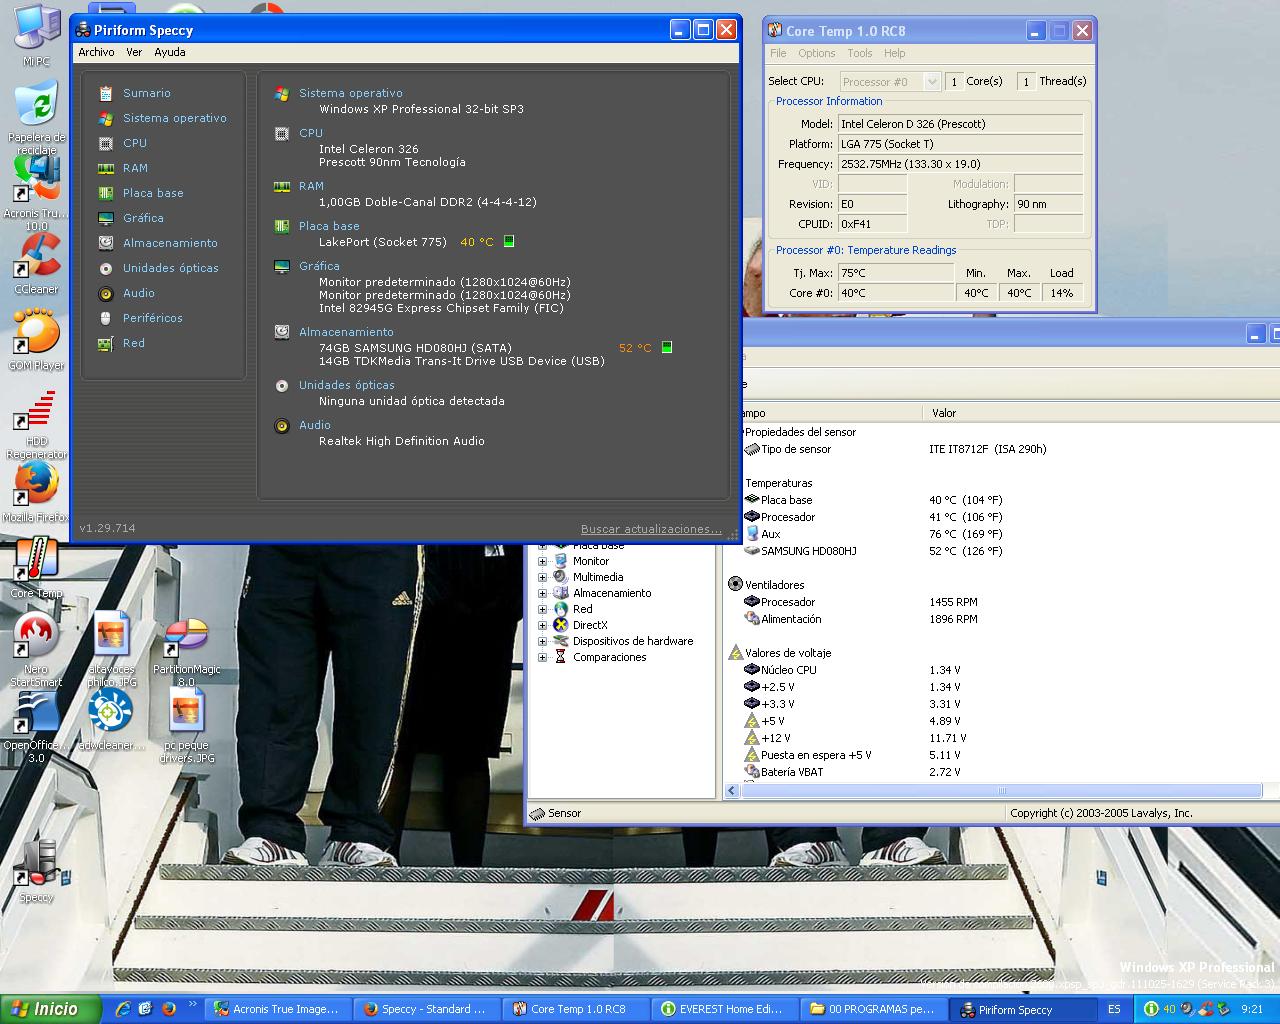Expand Dispositivos de hardware node in EVEREST
Image resolution: width=1280 pixels, height=1024 pixels.
(x=543, y=641)
